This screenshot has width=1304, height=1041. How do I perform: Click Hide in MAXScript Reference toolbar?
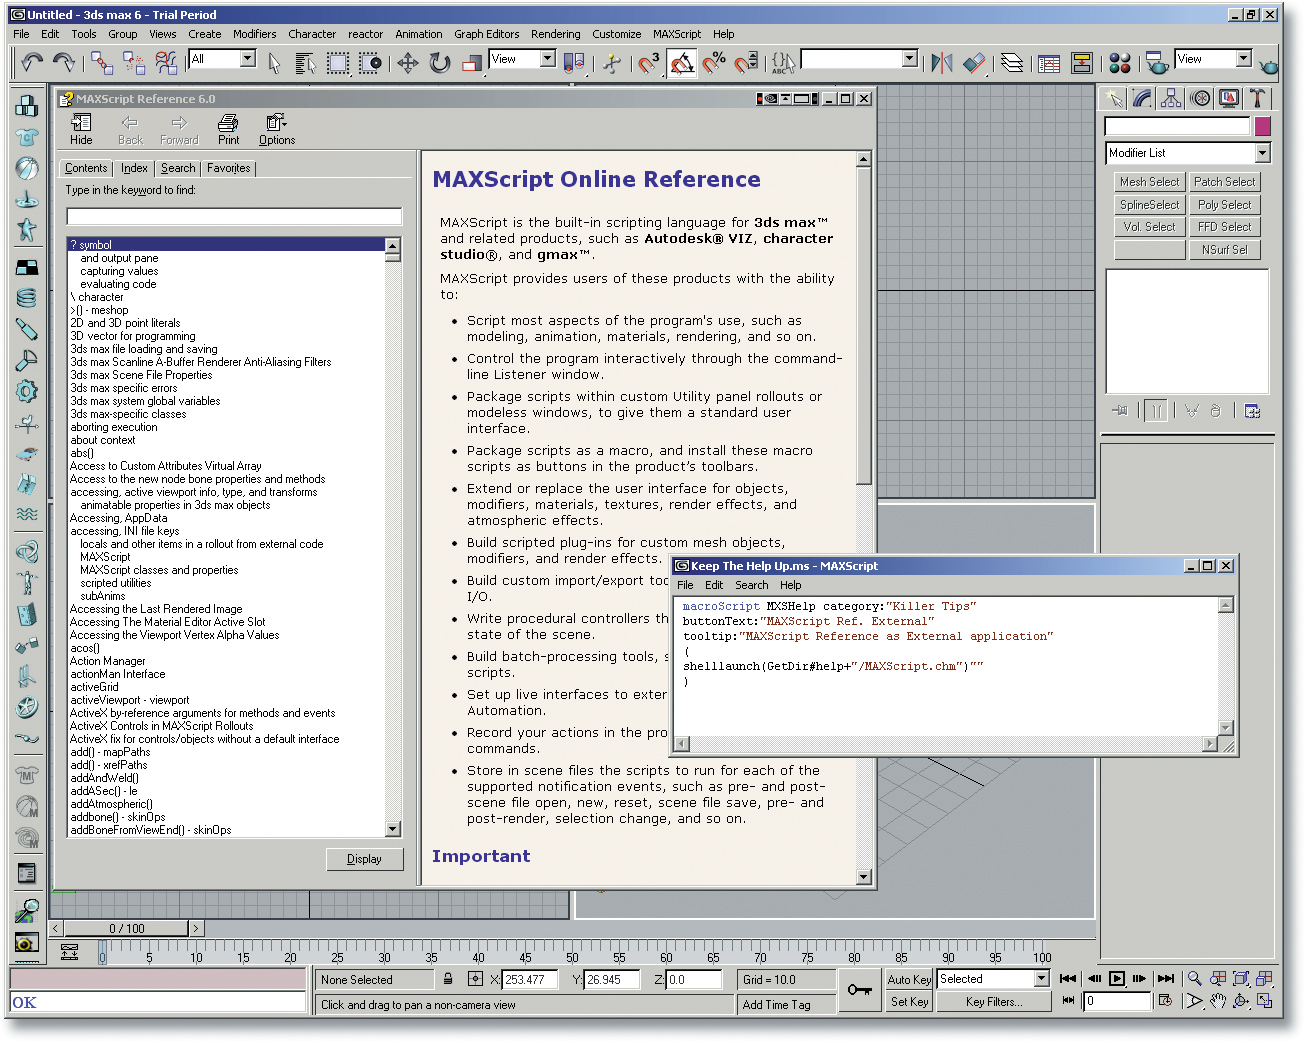click(82, 129)
